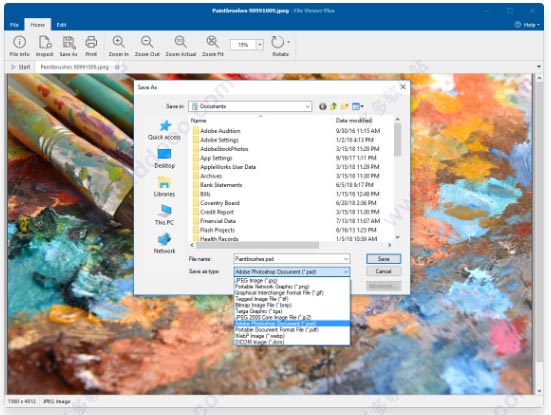Open the File menu
This screenshot has height=415, width=551.
pyautogui.click(x=14, y=25)
